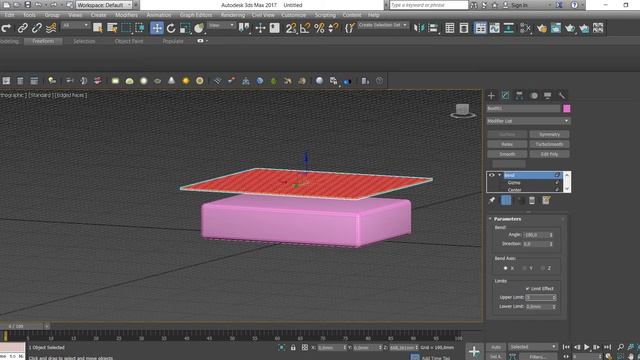Image resolution: width=640 pixels, height=360 pixels.
Task: Click the Unlink Selection icon
Action: (x=37, y=28)
